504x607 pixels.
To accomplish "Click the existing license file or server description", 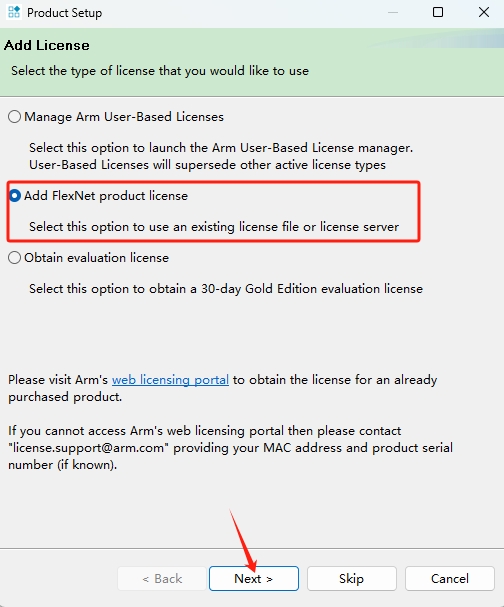I will click(x=214, y=226).
